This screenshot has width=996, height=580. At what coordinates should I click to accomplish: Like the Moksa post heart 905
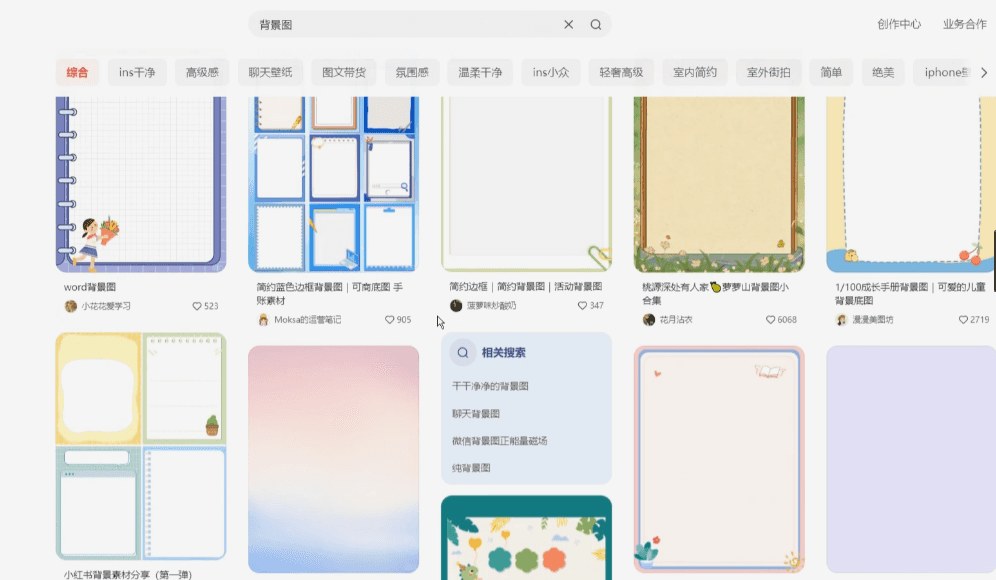(389, 320)
